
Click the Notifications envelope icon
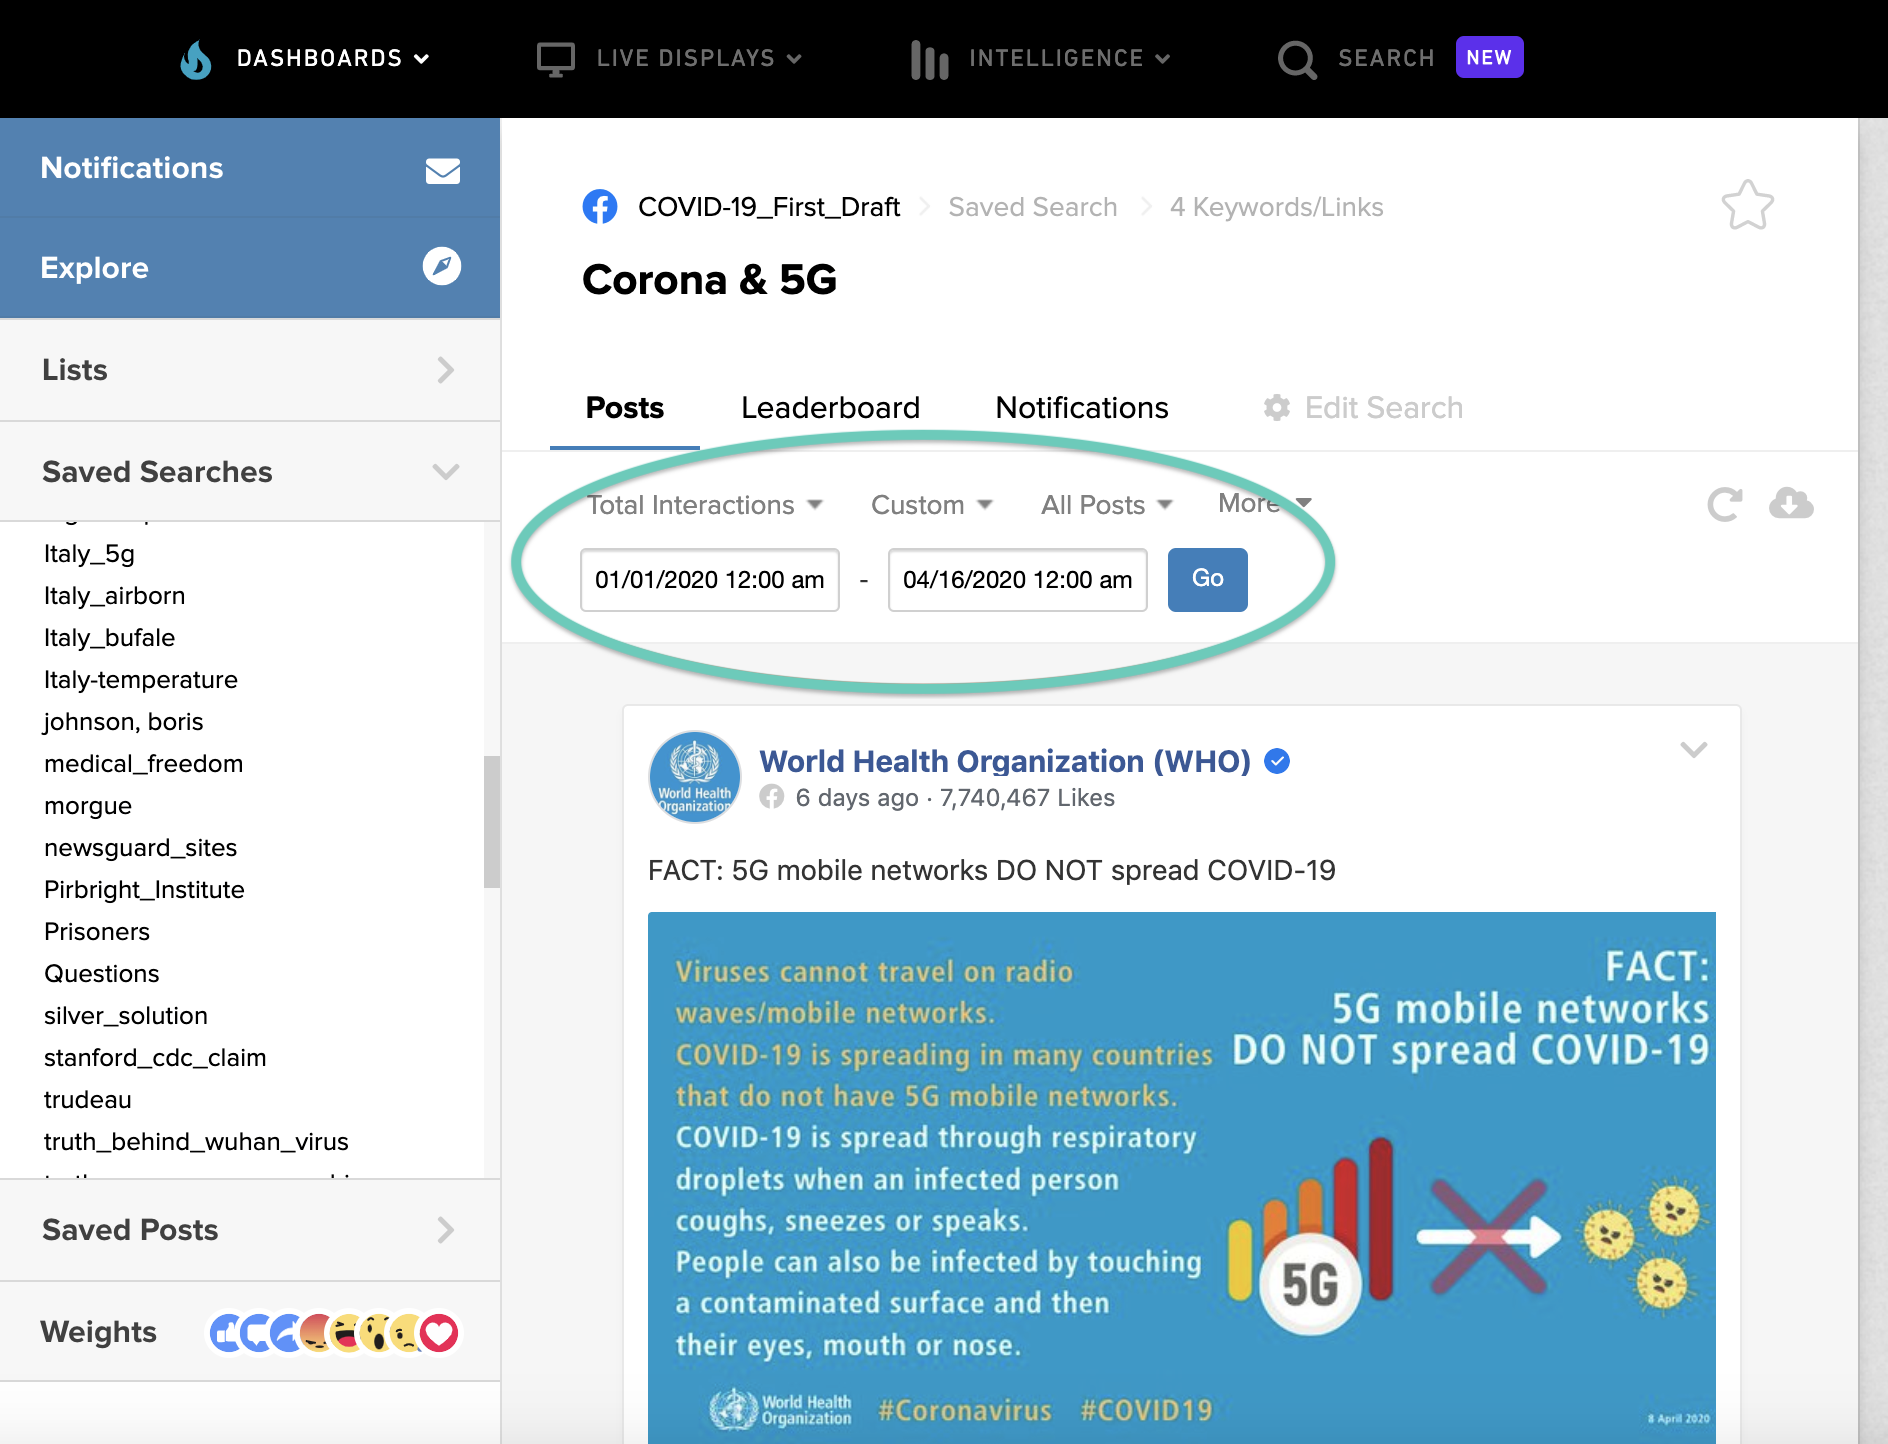pos(443,171)
